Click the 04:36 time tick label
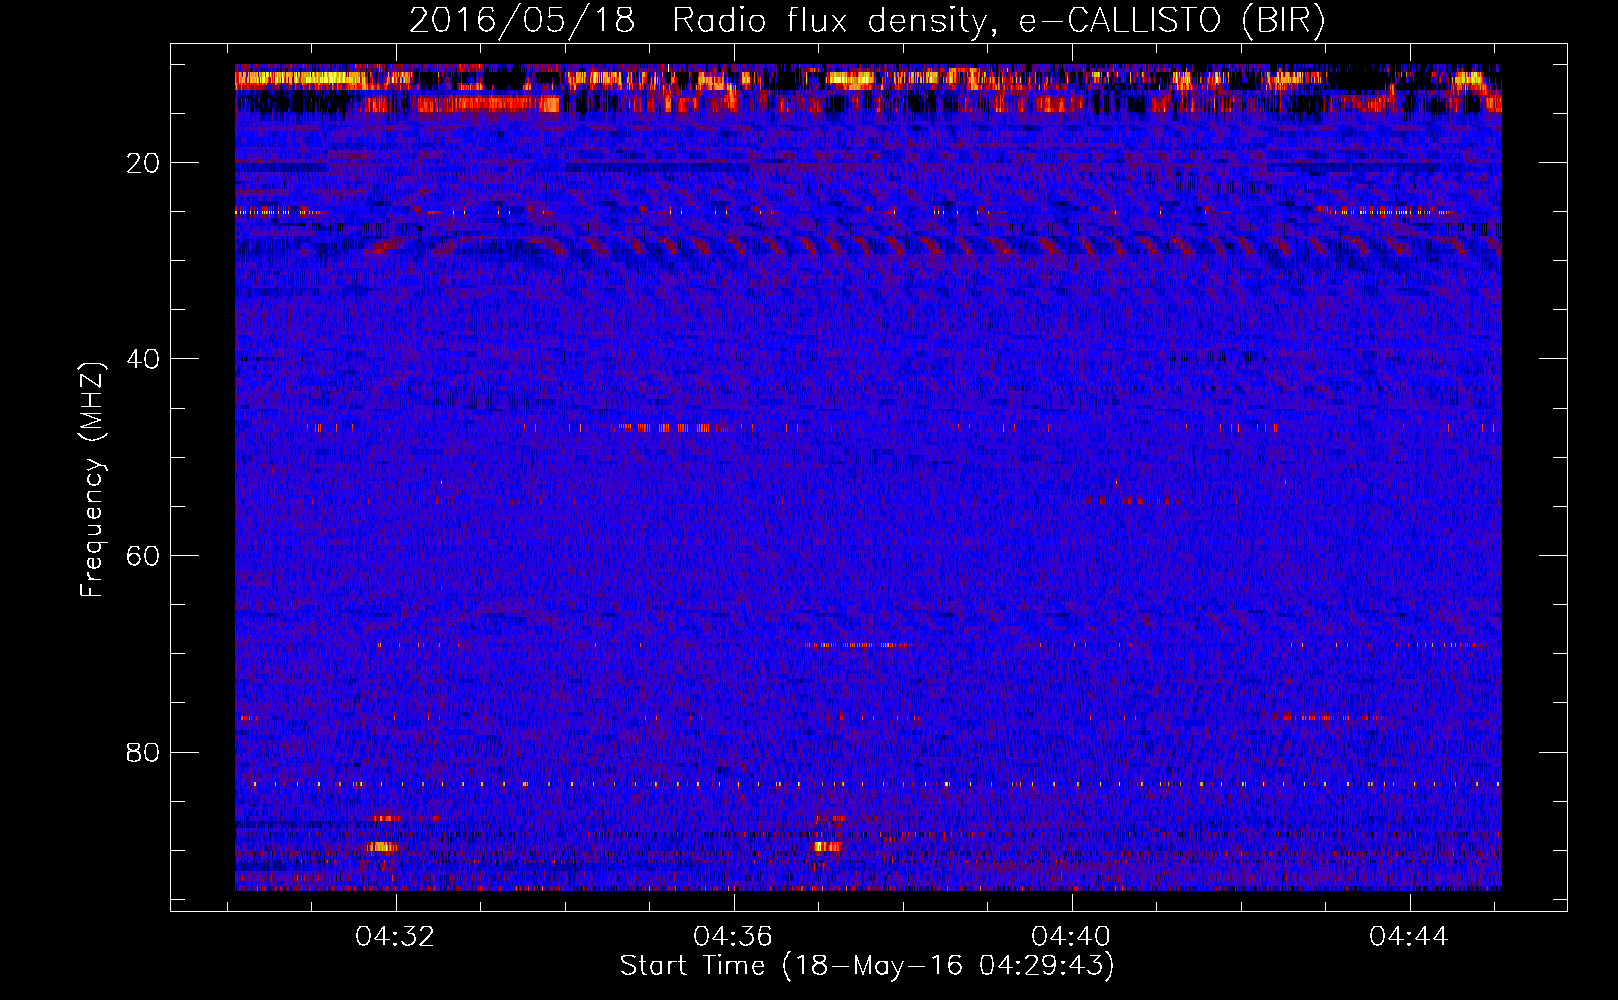Screen dimensions: 1618x1000 point(733,937)
